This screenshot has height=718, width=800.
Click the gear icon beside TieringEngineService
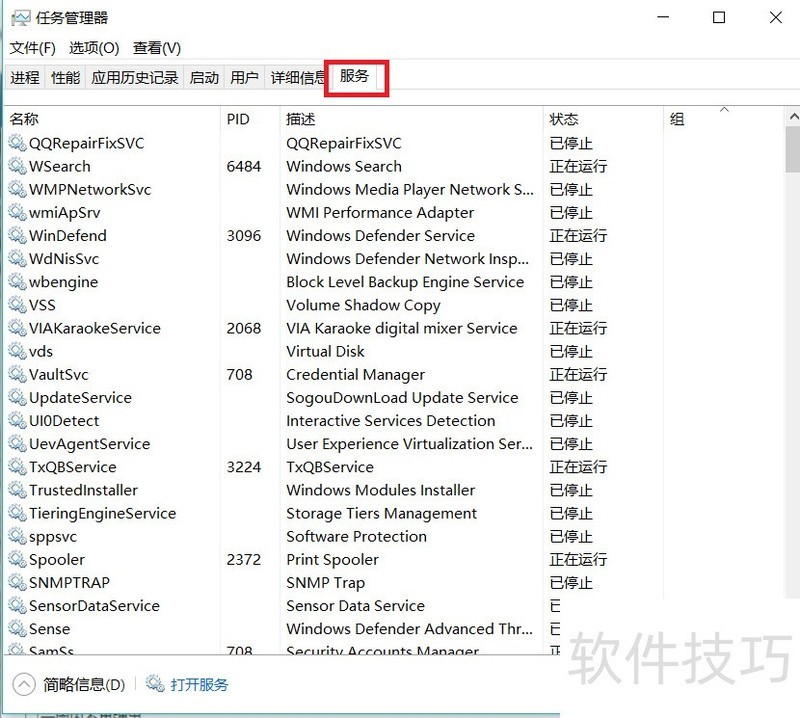[17, 513]
